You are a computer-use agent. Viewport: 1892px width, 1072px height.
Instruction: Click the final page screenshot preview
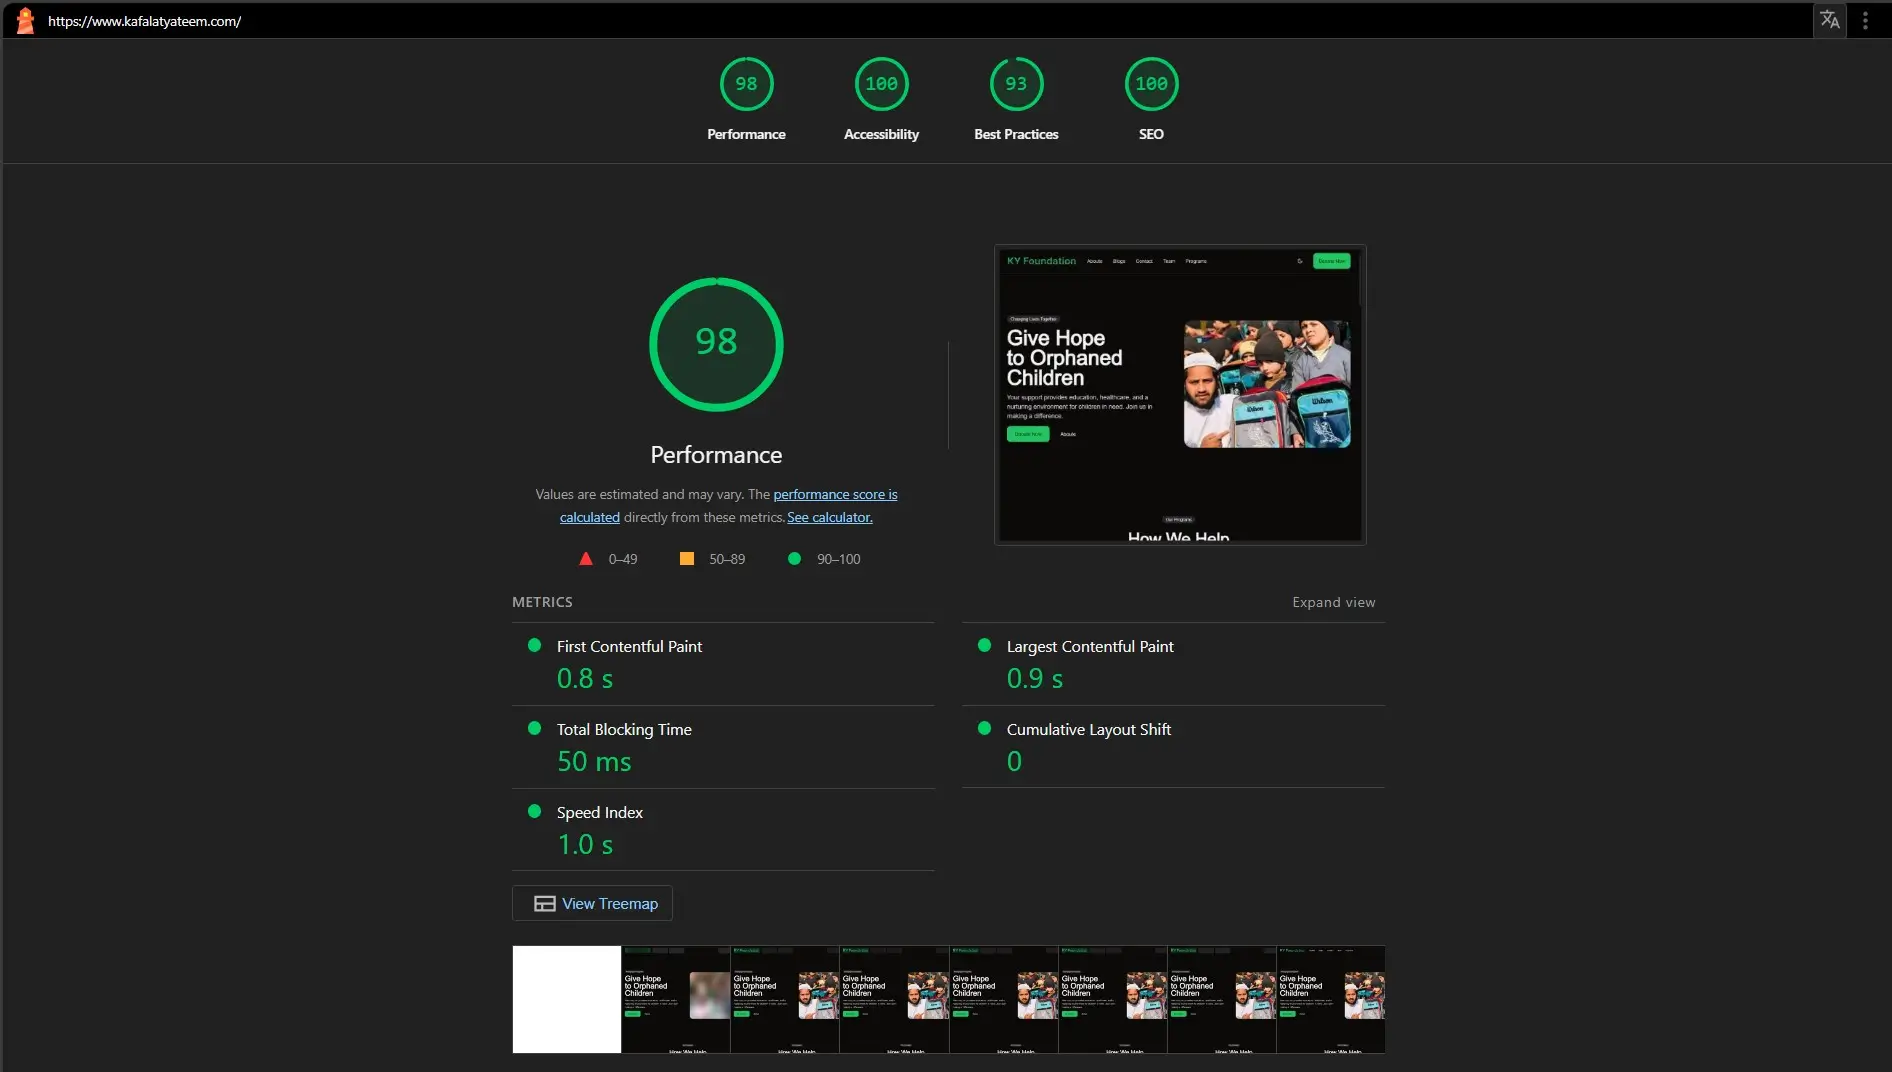1180,395
